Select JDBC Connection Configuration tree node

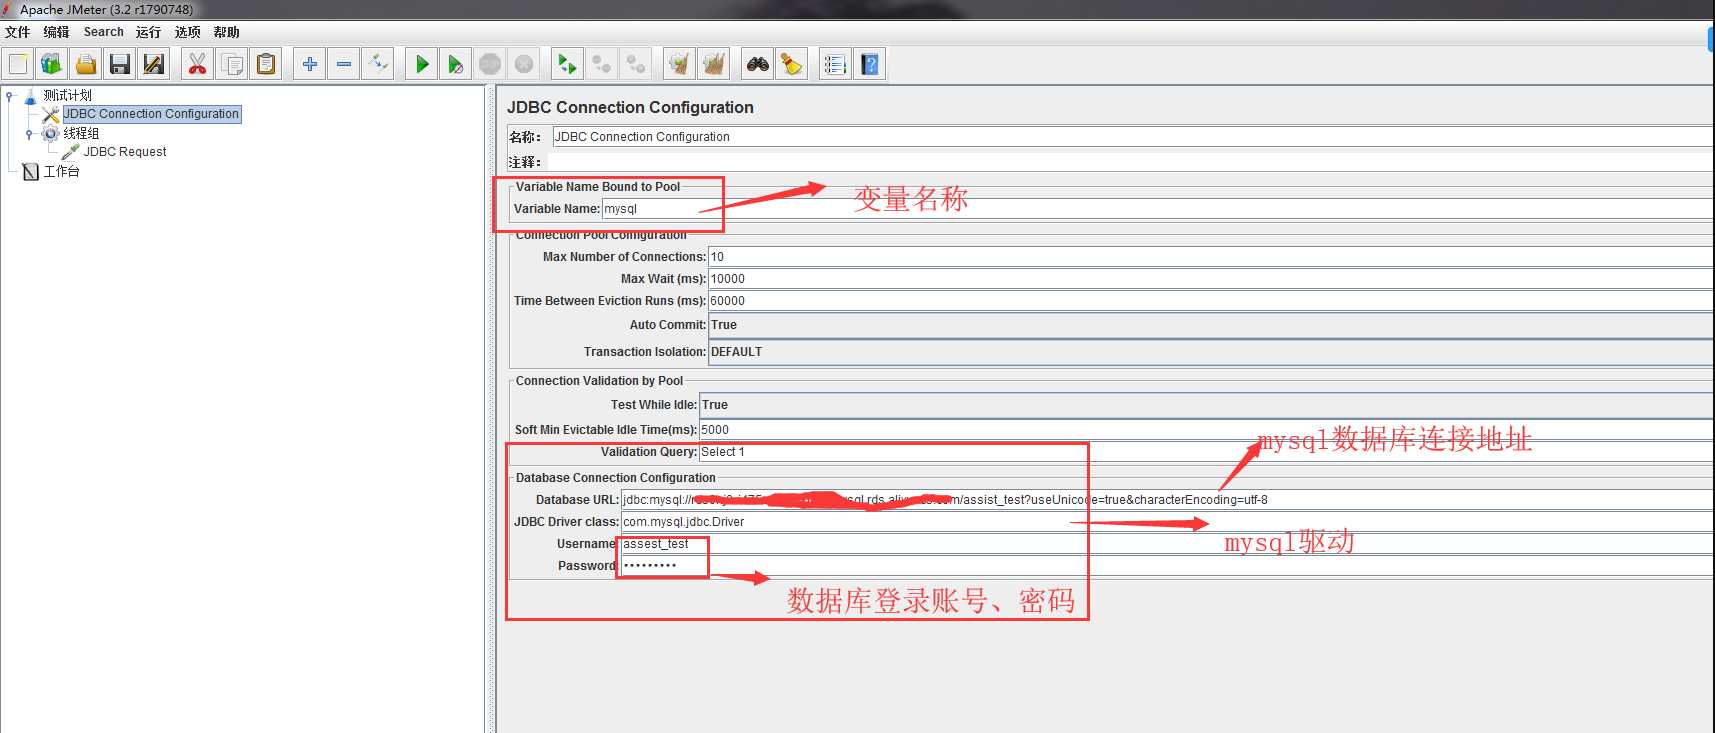coord(151,114)
